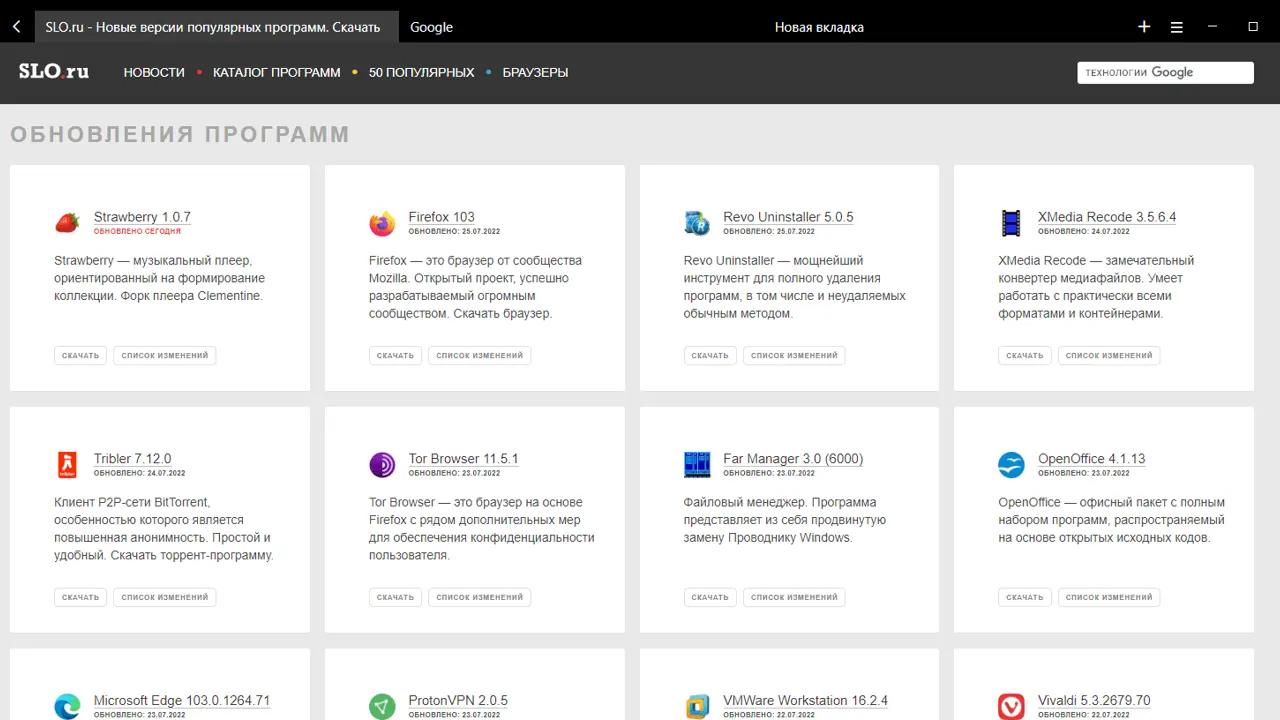Click the Firefox browser icon
1280x720 pixels.
click(382, 223)
